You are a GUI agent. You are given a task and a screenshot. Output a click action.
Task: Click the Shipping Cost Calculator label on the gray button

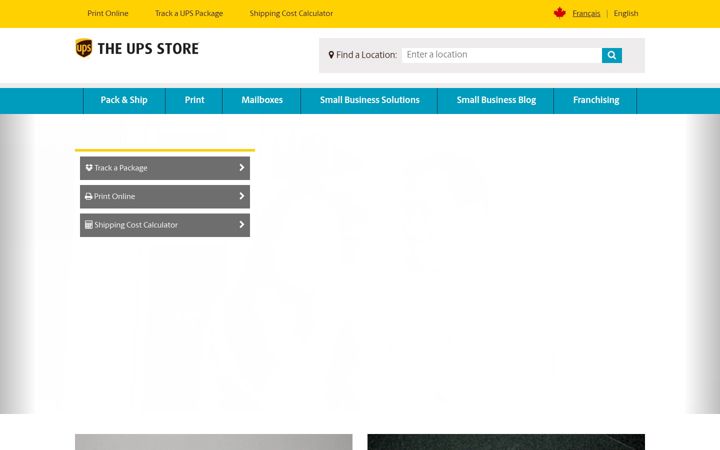pos(136,225)
